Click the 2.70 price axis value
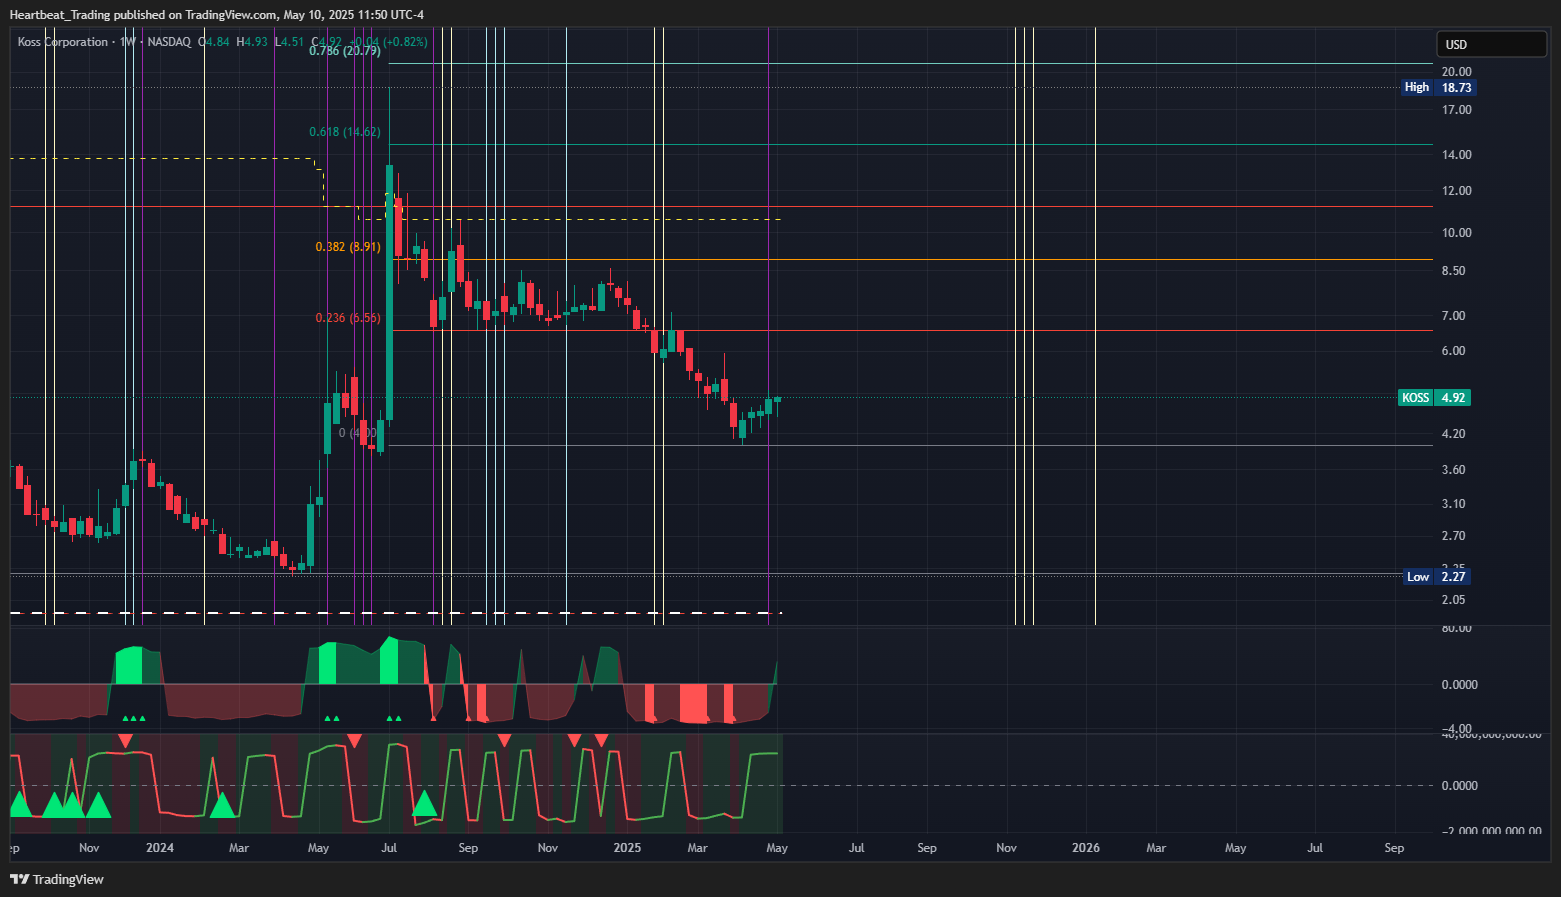 1453,537
